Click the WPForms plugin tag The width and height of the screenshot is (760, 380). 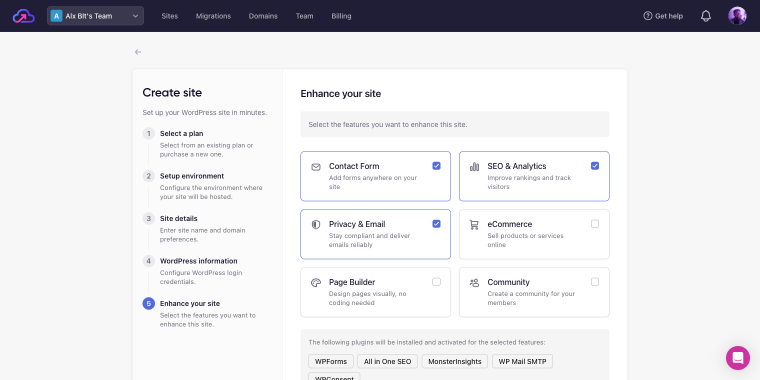tap(331, 362)
